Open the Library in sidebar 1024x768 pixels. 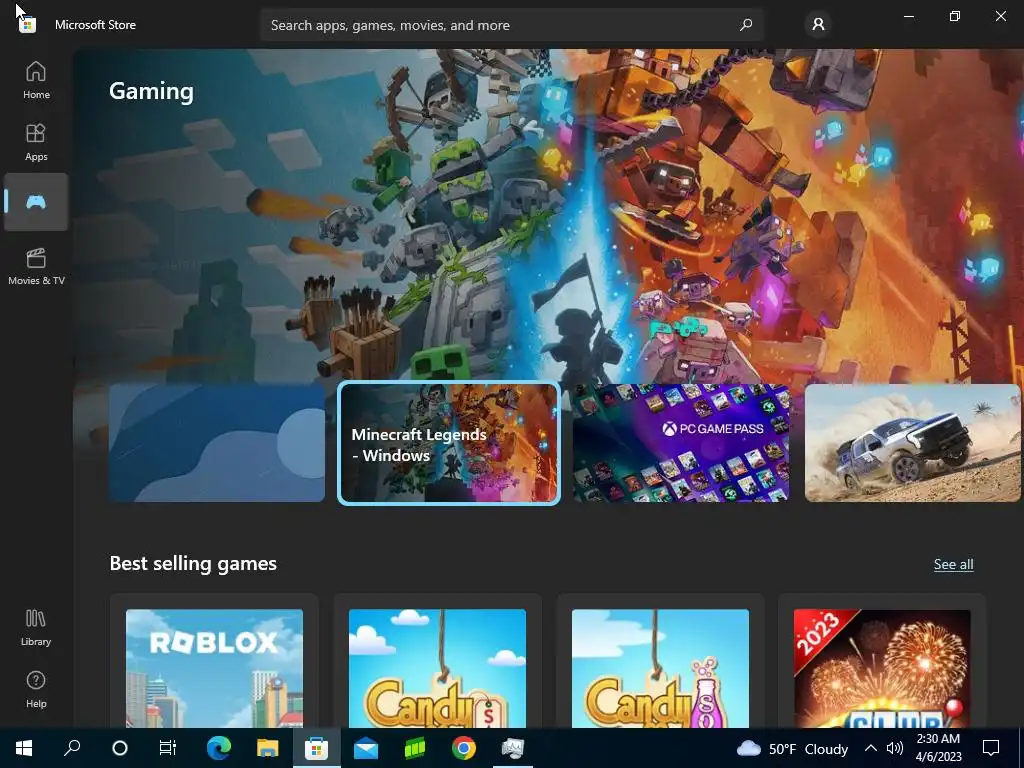[x=36, y=628]
